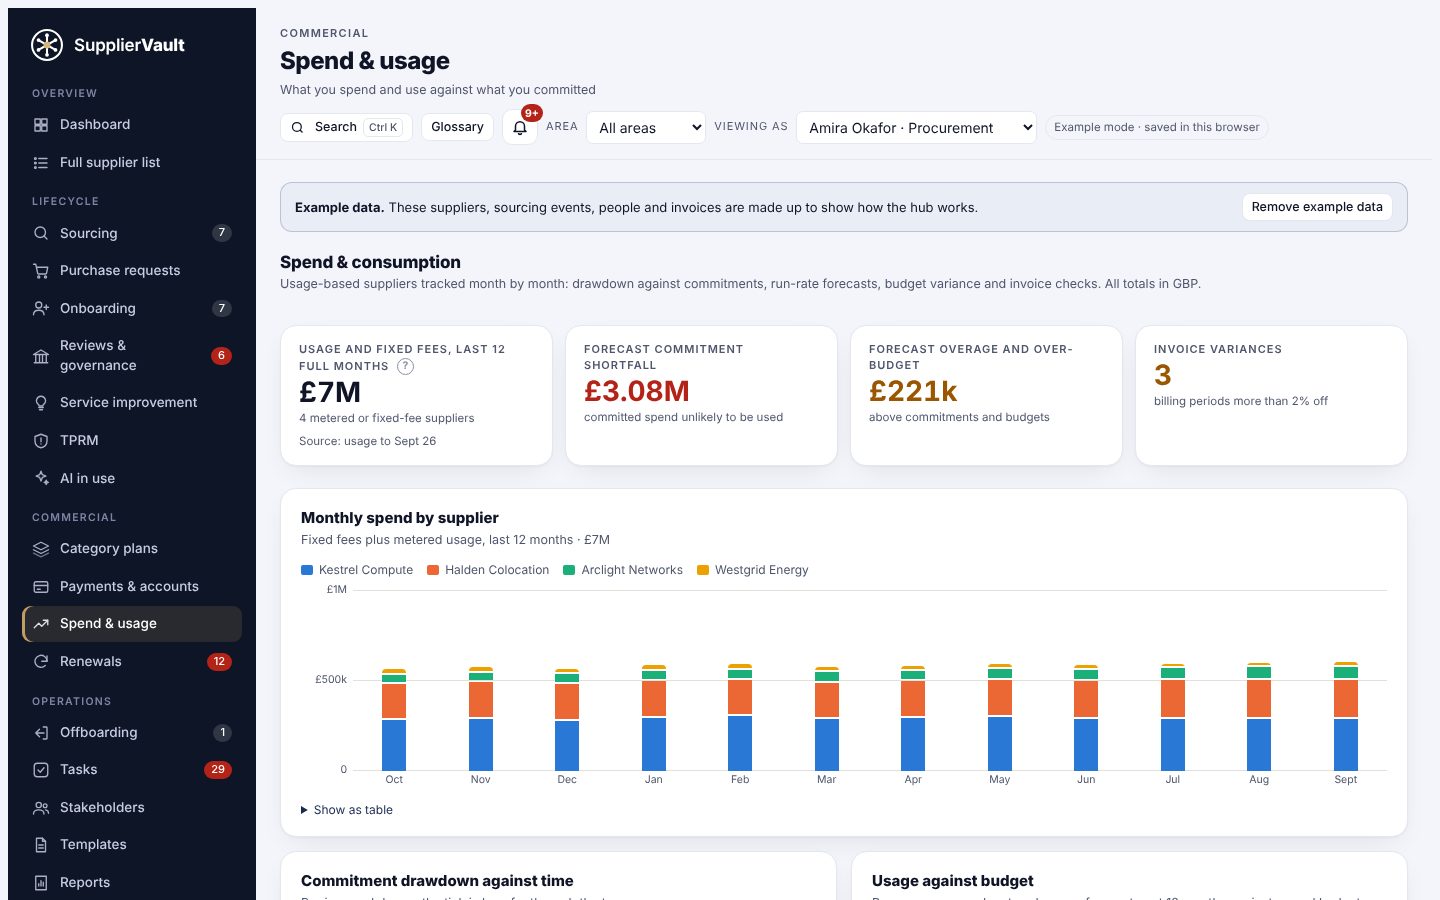
Task: Click the Commitment drawdown against time heading
Action: (437, 881)
